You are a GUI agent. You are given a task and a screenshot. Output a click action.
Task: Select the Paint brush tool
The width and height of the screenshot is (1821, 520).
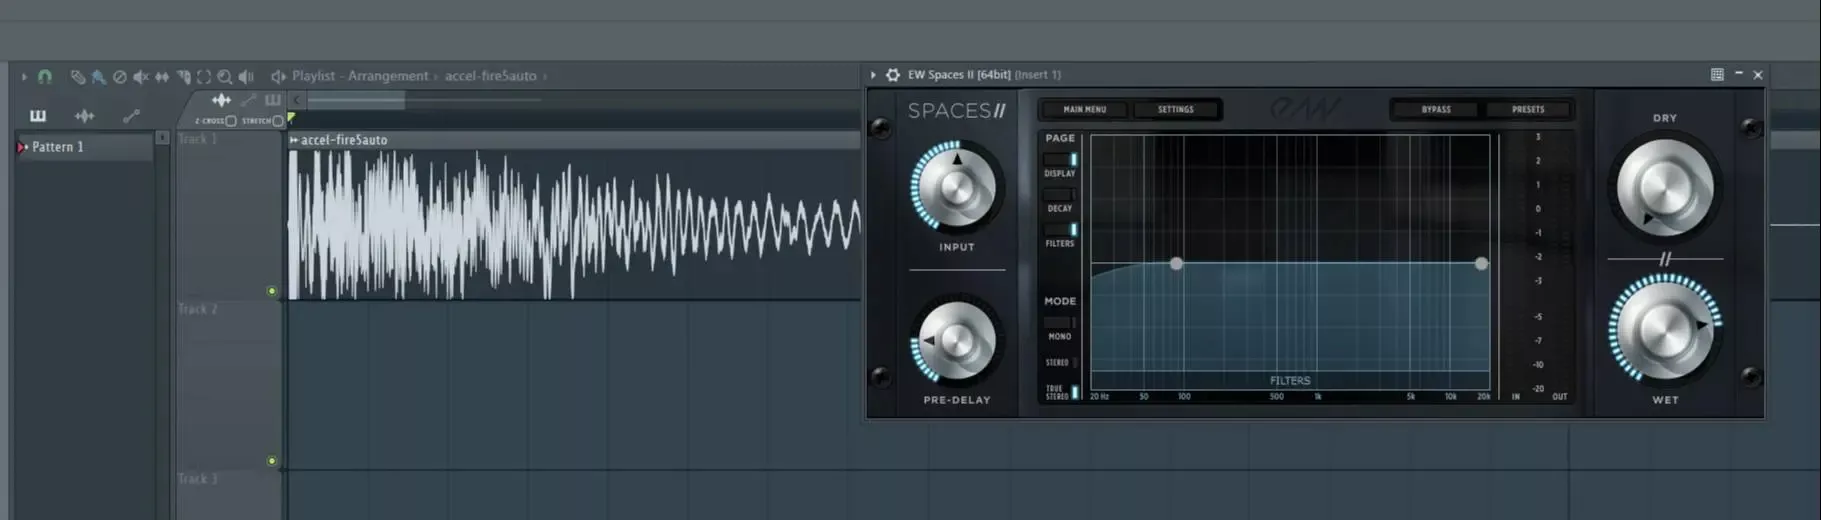click(98, 76)
